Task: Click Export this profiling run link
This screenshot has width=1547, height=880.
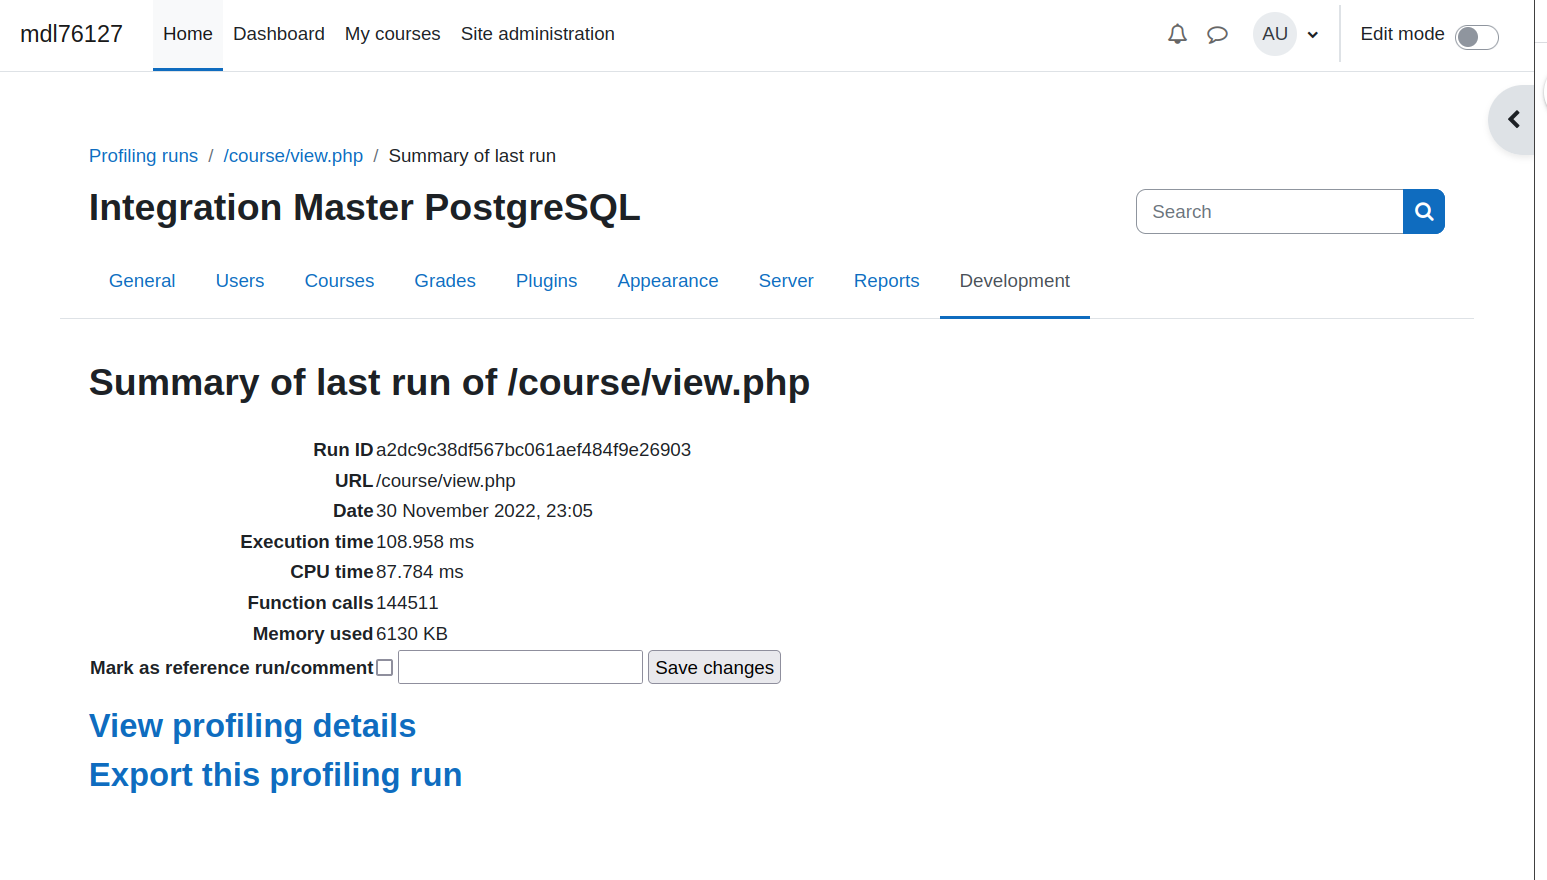Action: tap(276, 775)
